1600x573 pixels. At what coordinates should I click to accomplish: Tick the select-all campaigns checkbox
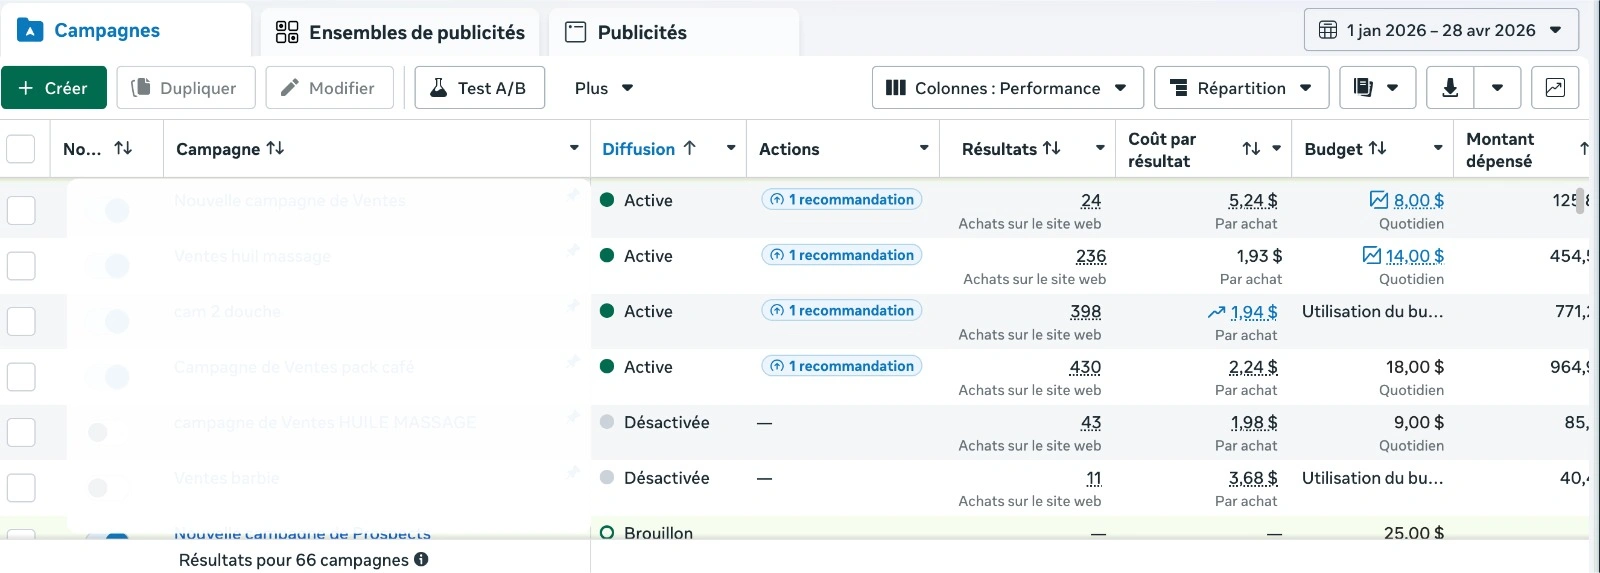coord(21,149)
